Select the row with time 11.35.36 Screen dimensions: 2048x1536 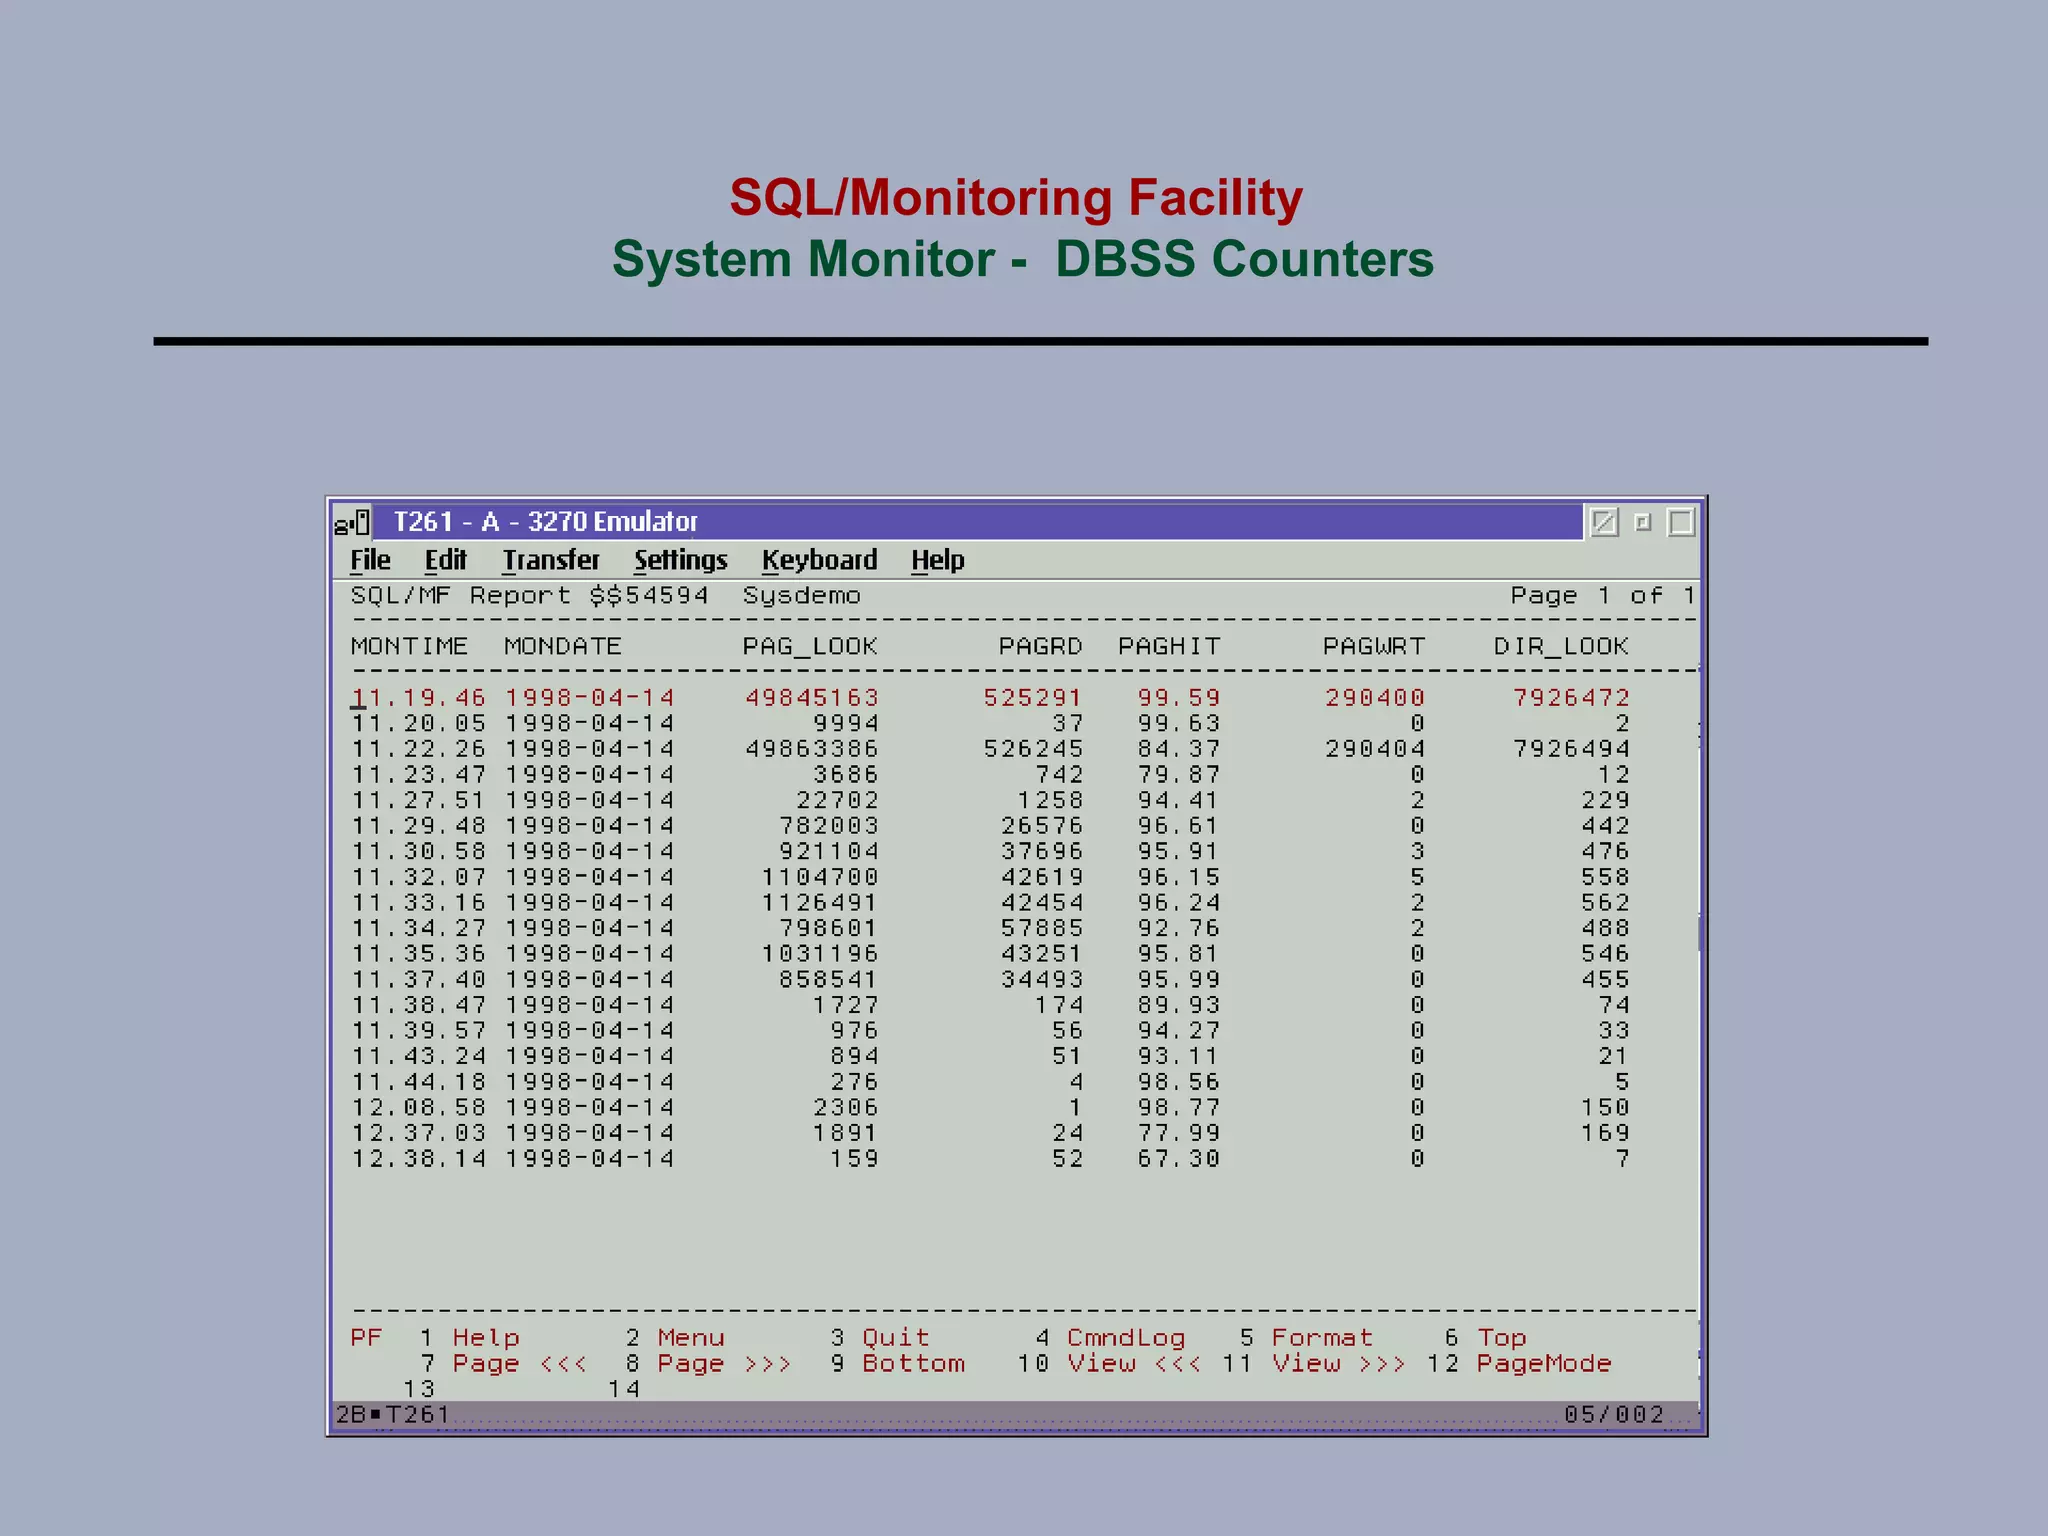990,954
